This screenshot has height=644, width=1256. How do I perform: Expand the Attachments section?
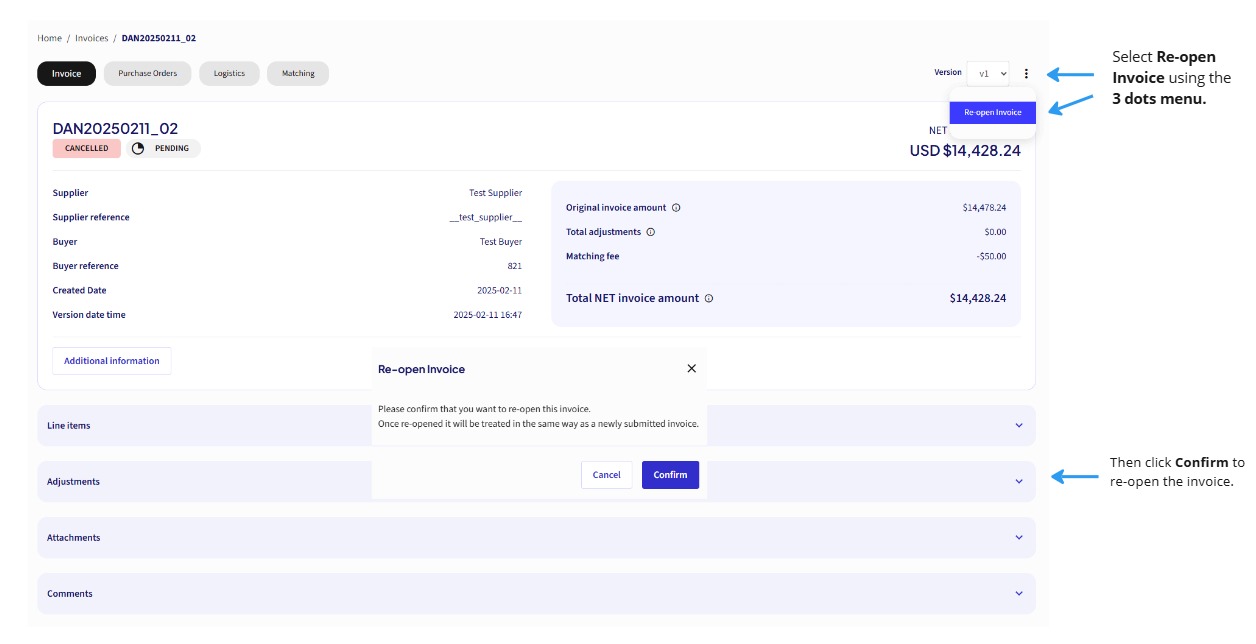(x=536, y=537)
